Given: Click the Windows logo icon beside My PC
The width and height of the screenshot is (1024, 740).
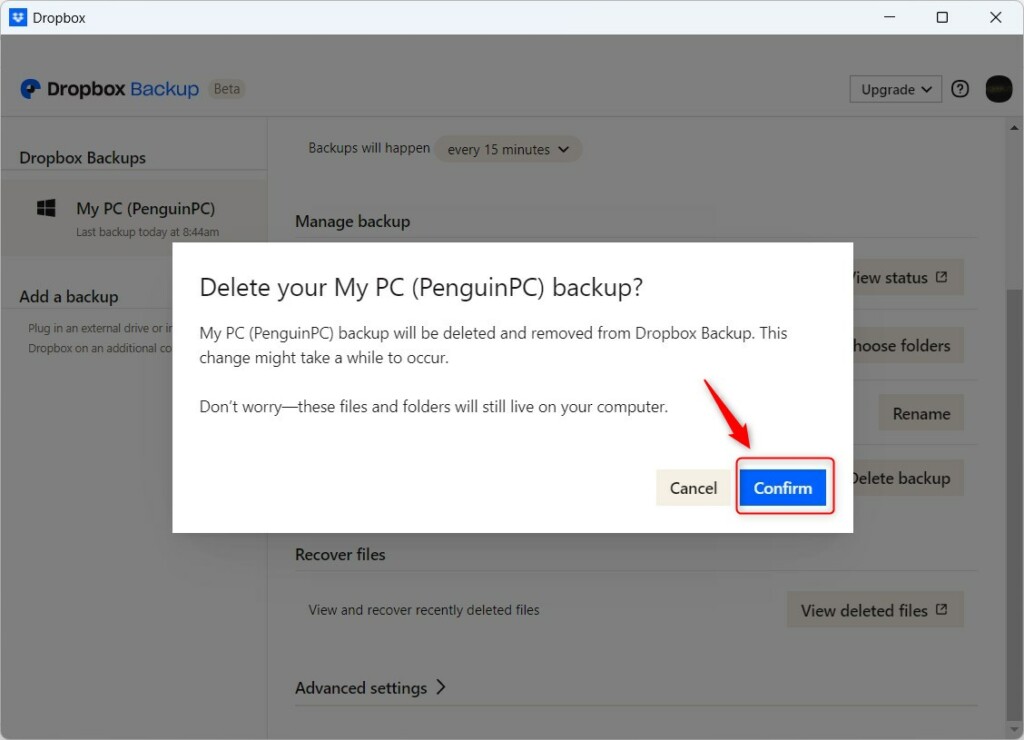Looking at the screenshot, I should click(46, 208).
